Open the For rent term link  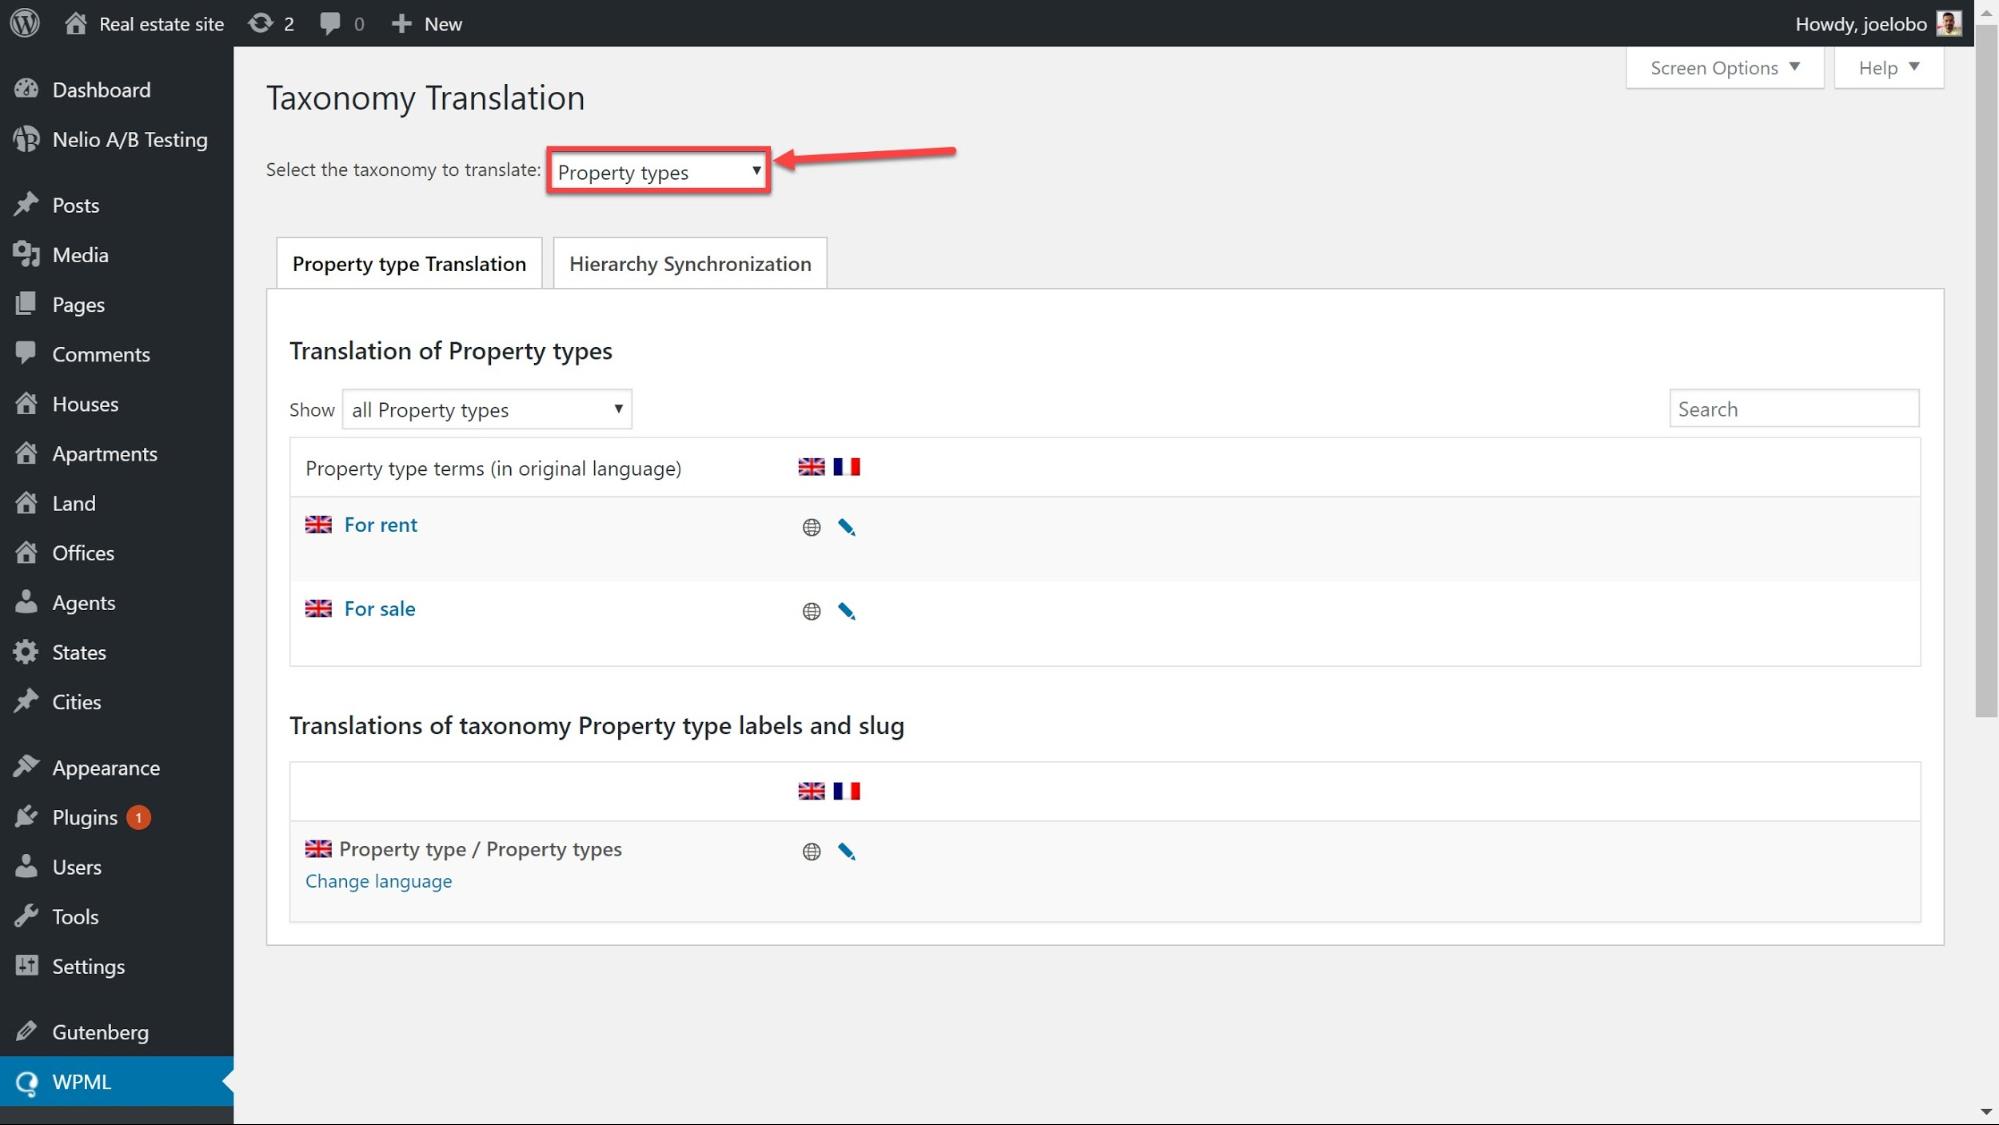(380, 525)
